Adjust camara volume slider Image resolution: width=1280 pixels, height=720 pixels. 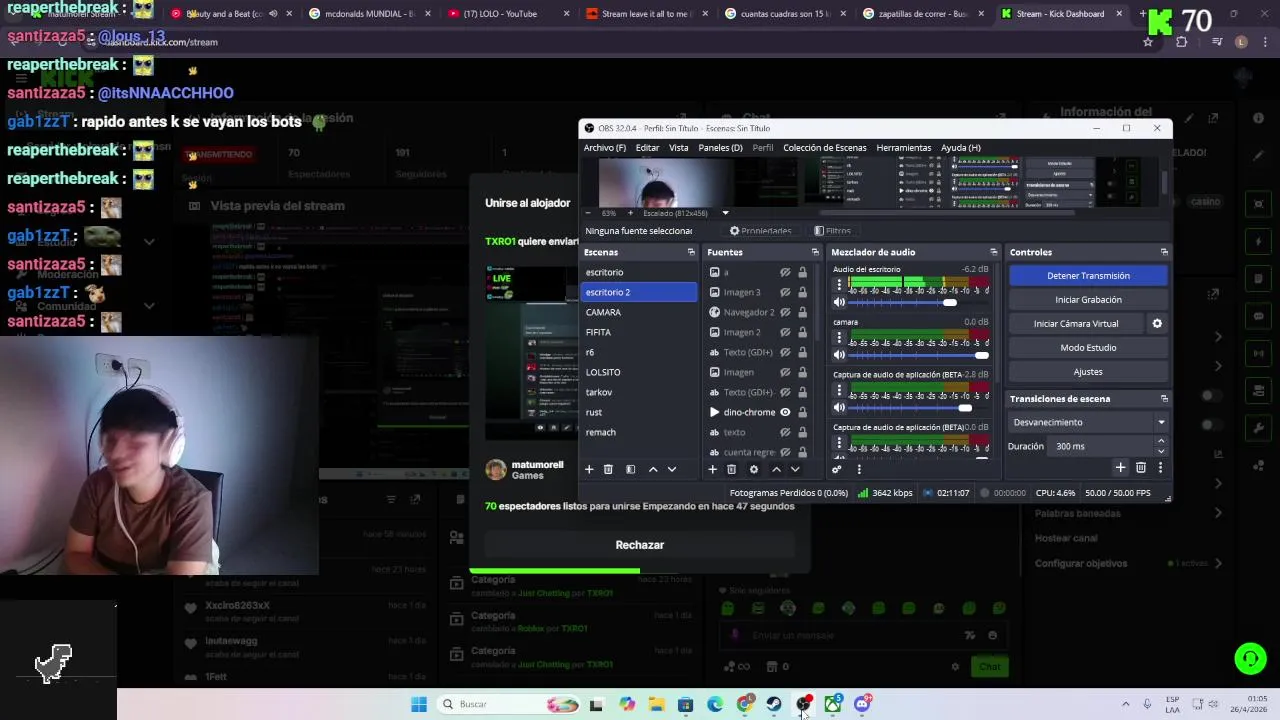pyautogui.click(x=917, y=355)
